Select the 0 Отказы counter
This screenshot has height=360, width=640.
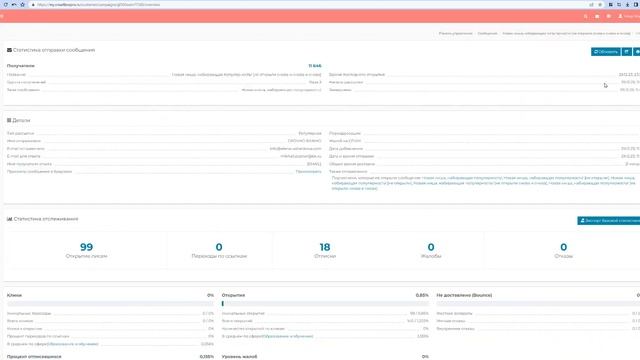pos(564,250)
